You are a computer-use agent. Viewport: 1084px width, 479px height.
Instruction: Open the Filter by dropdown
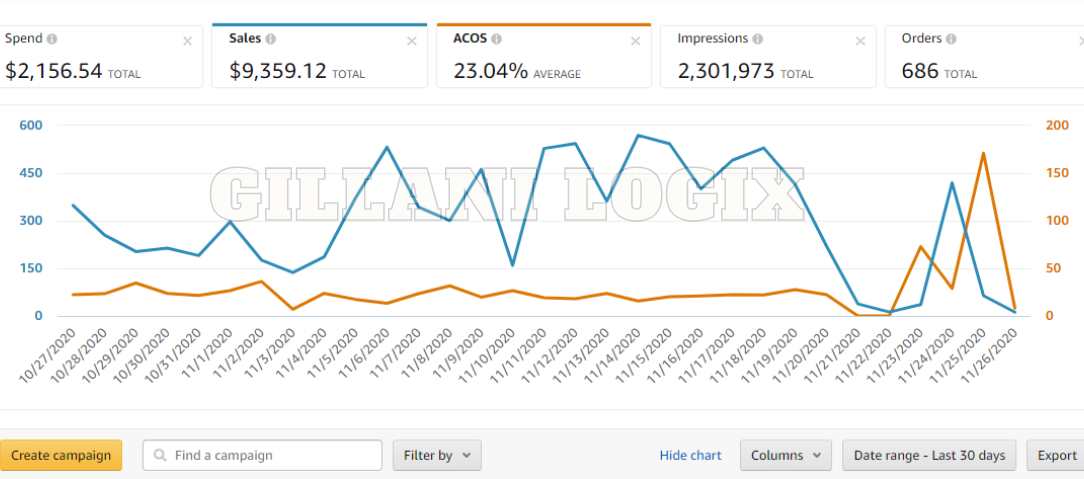[437, 455]
